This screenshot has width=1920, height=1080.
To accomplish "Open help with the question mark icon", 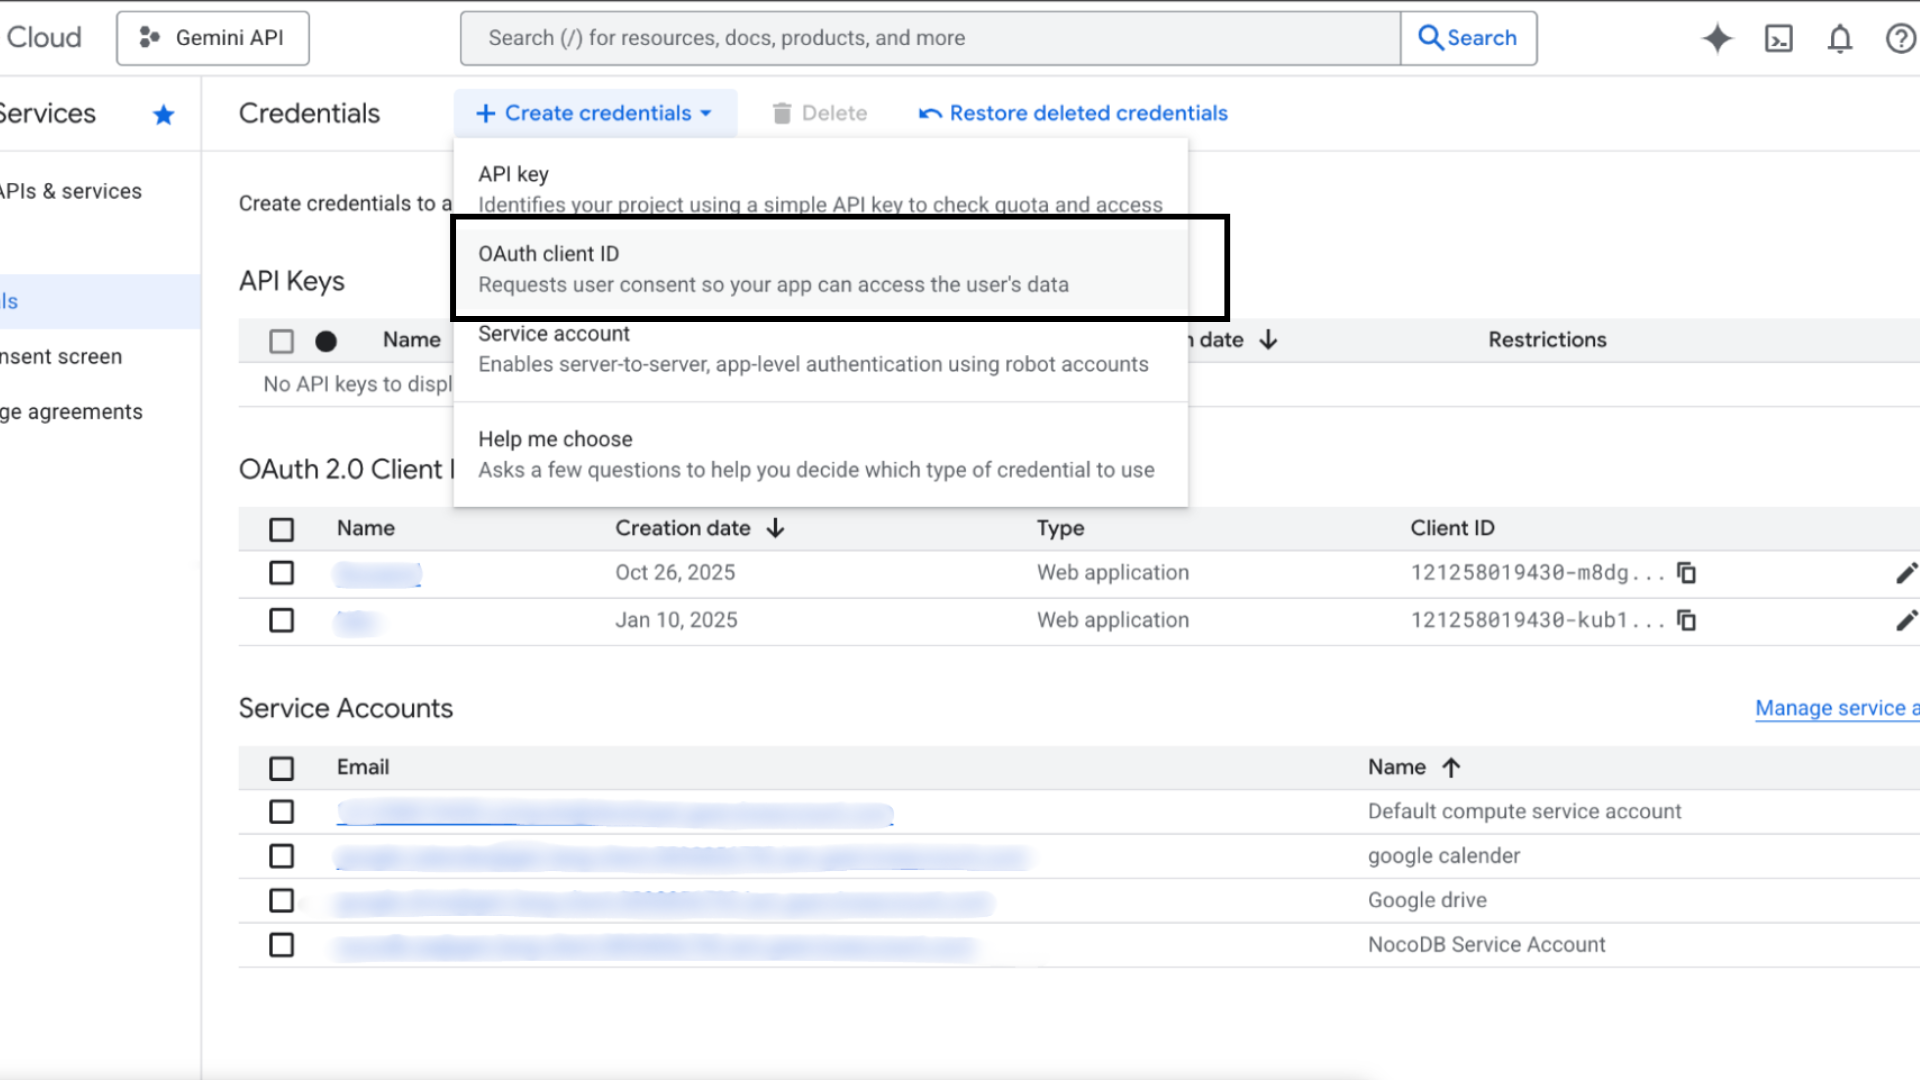I will (1899, 38).
